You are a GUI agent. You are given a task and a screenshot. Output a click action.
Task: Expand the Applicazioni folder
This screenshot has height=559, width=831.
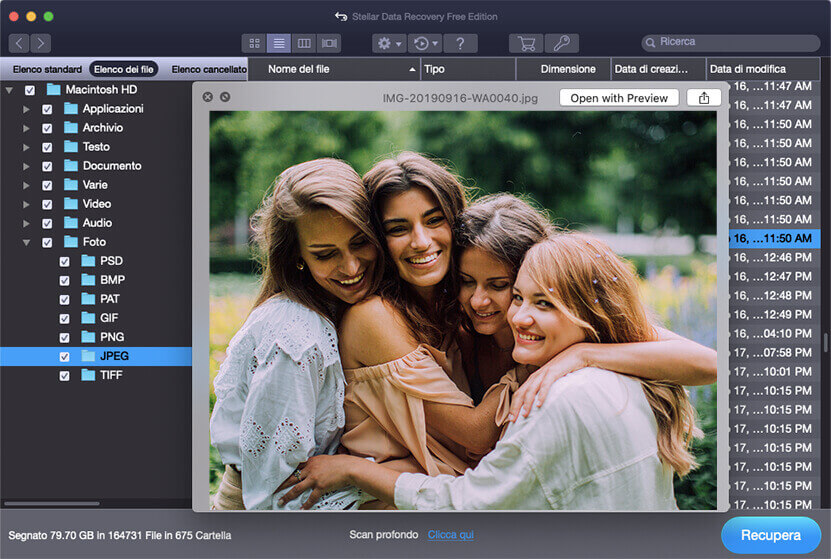(x=26, y=109)
